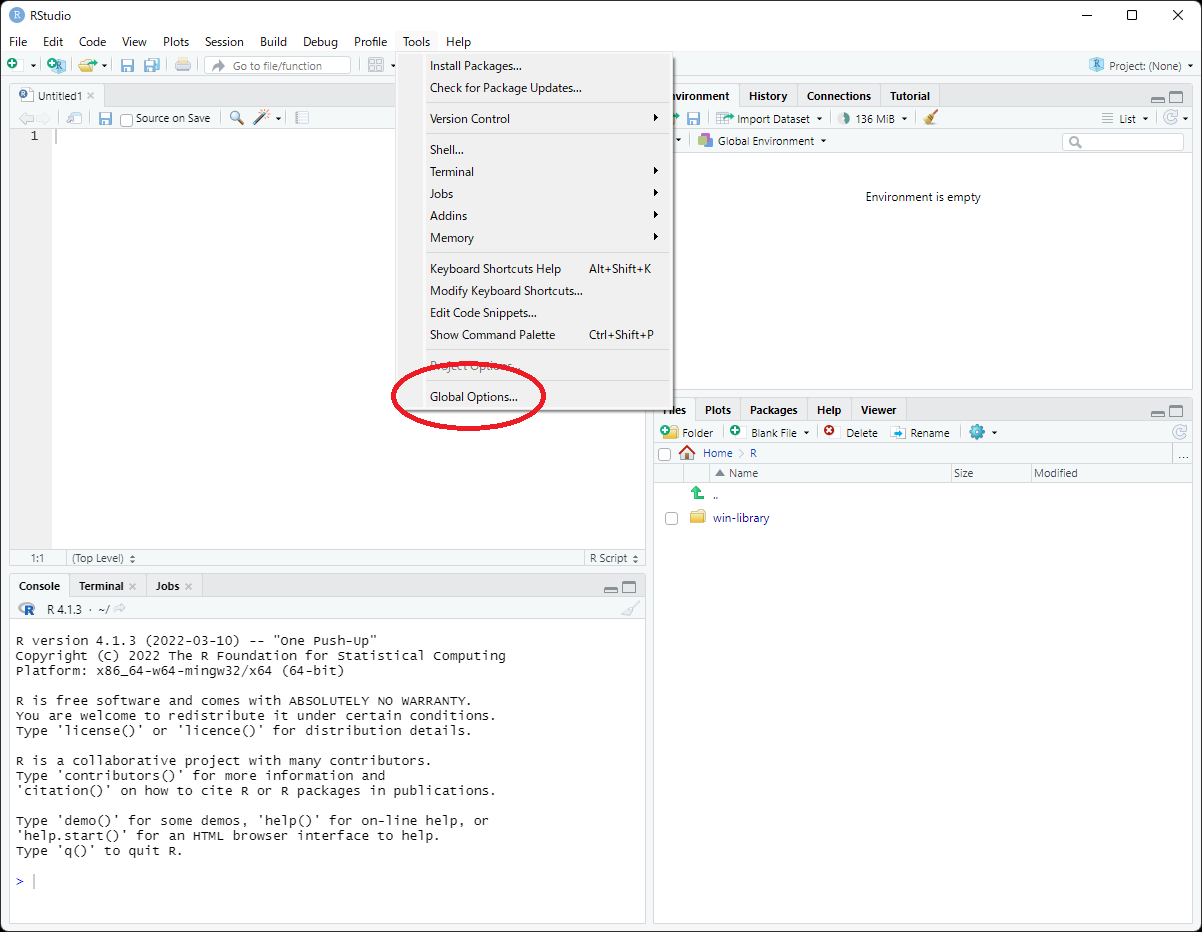This screenshot has height=932, width=1202.
Task: Click the Home icon in Files path
Action: [x=687, y=453]
